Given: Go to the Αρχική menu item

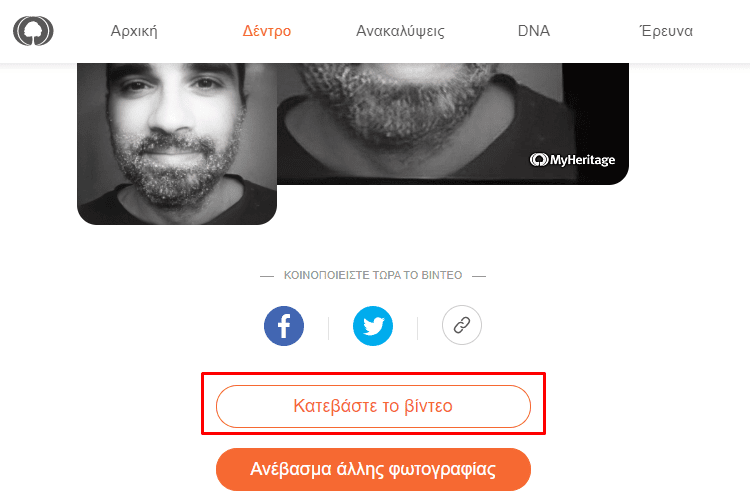Looking at the screenshot, I should pyautogui.click(x=134, y=31).
